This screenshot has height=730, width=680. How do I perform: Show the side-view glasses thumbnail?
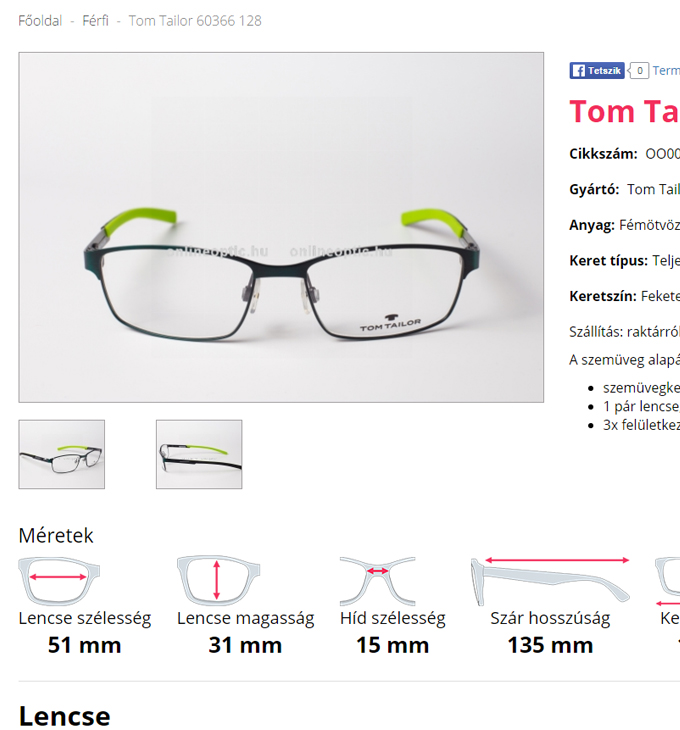[x=199, y=454]
